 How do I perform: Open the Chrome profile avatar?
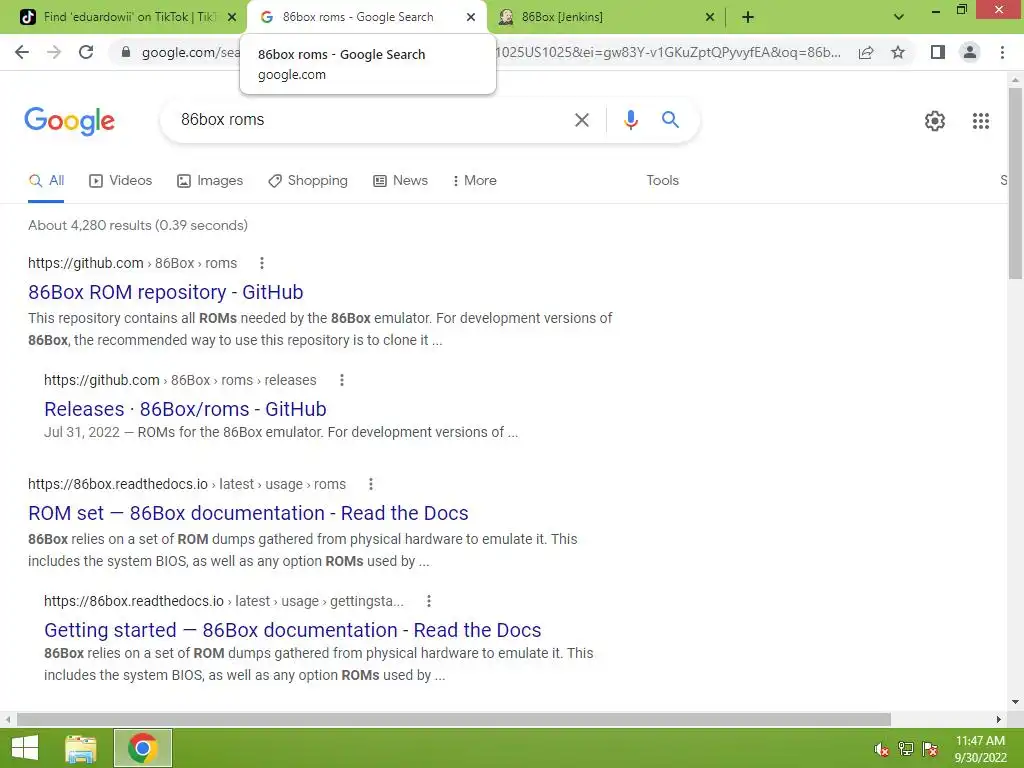click(x=970, y=52)
